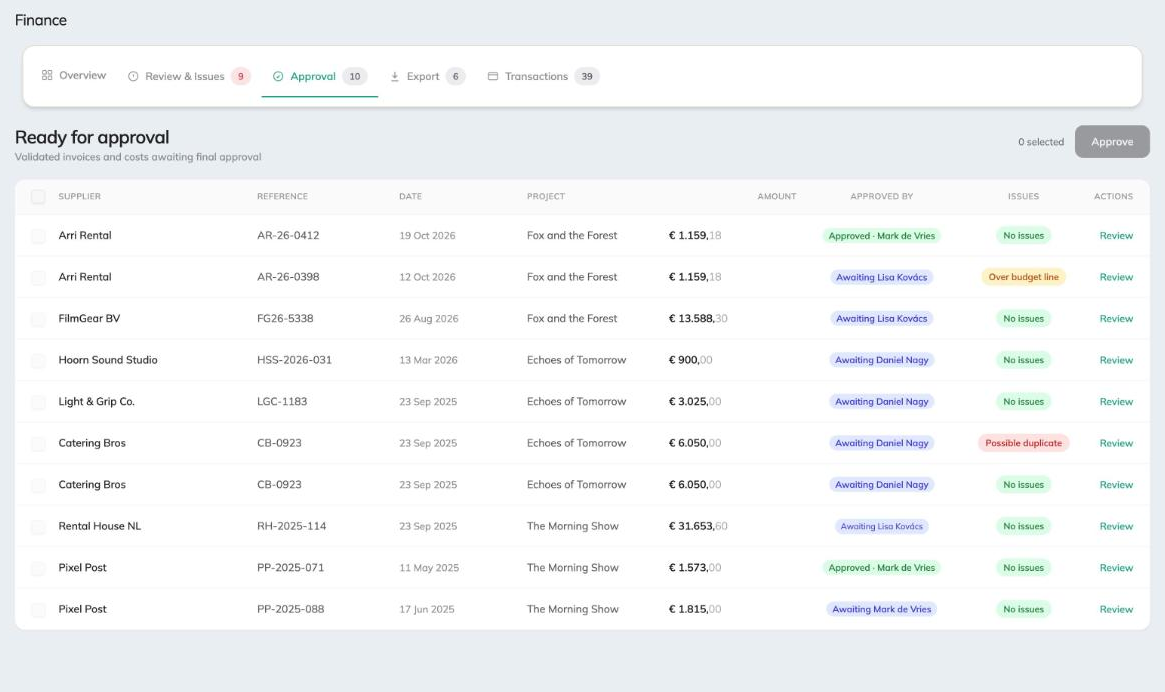Screen dimensions: 1165x692
Task: Click the Over budget line badge
Action: coord(1023,277)
